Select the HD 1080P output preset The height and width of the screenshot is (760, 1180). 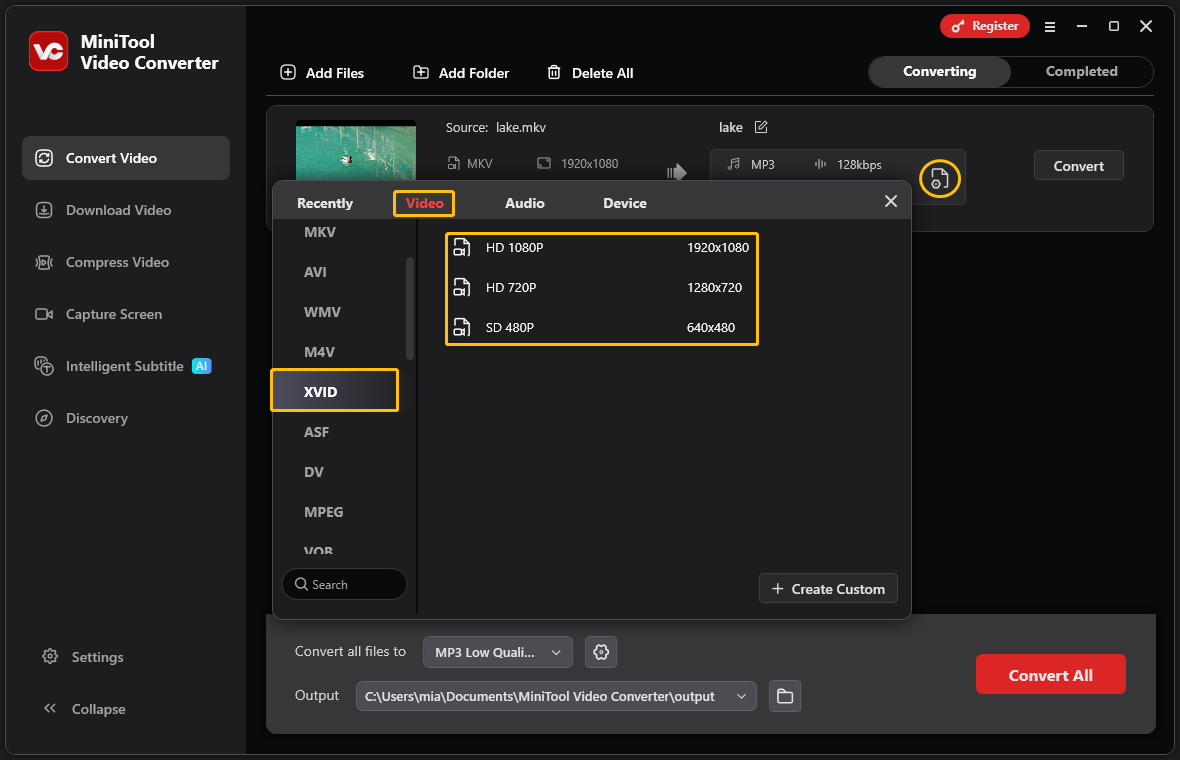(x=601, y=247)
